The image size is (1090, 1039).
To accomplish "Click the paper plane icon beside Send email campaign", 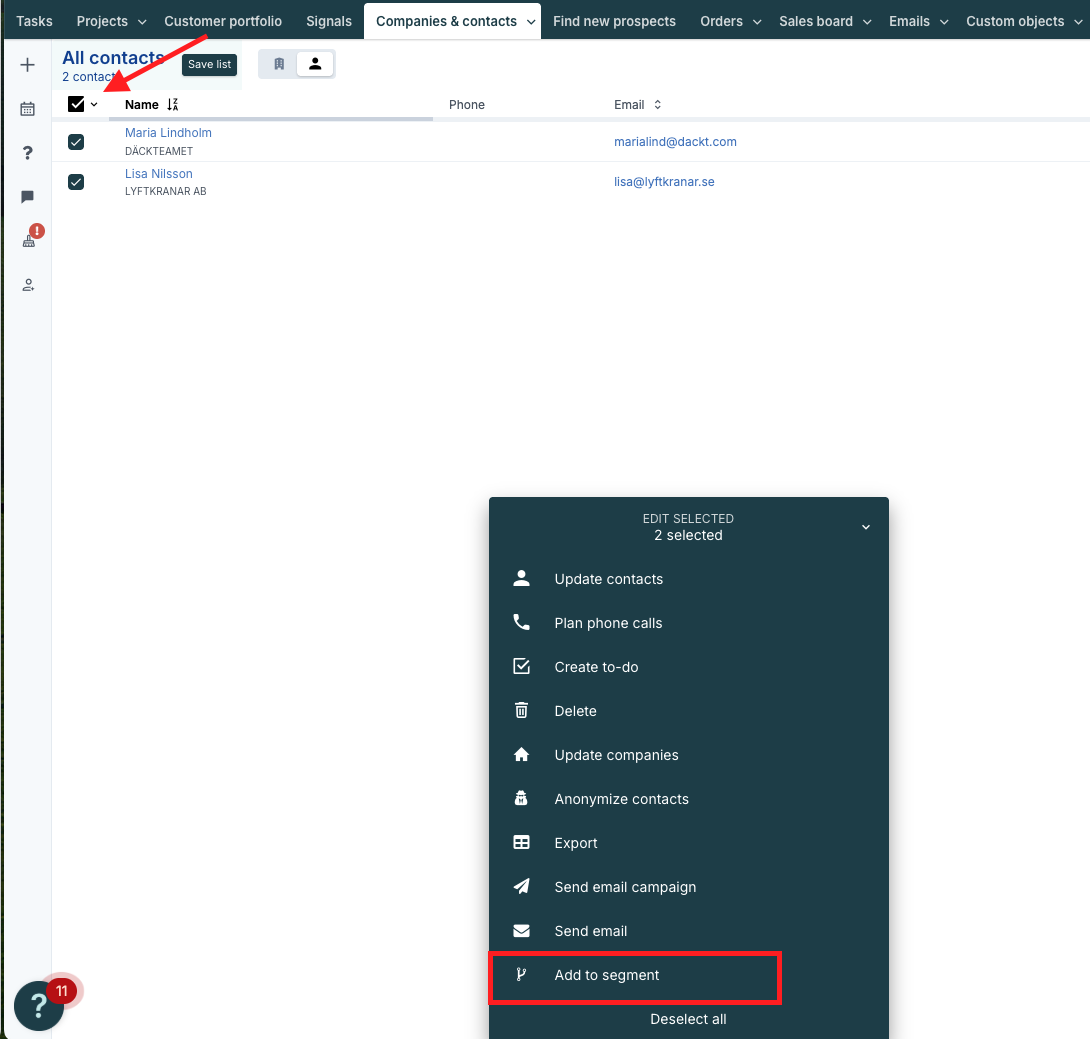I will tap(521, 886).
